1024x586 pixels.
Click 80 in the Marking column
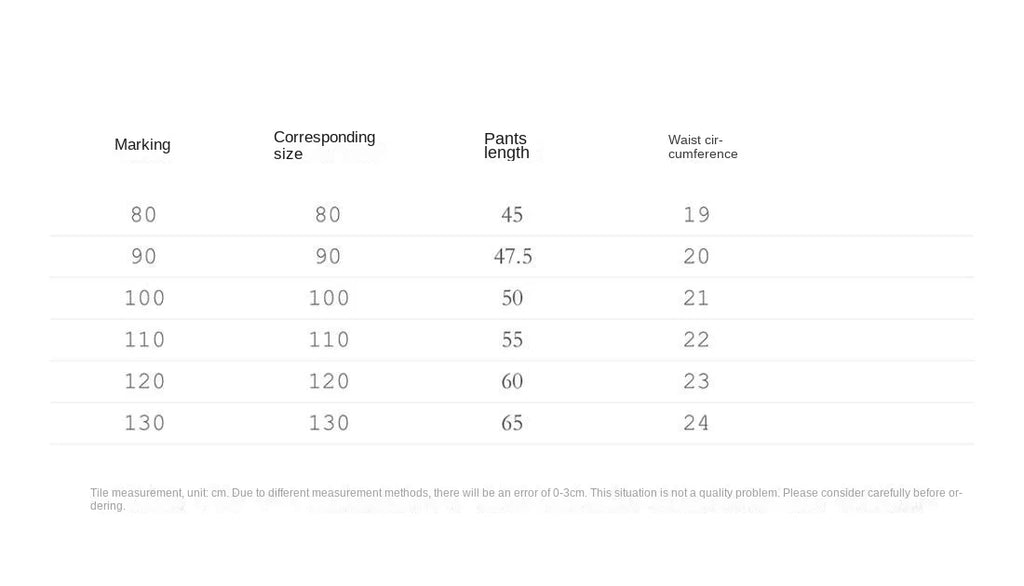[x=143, y=214]
